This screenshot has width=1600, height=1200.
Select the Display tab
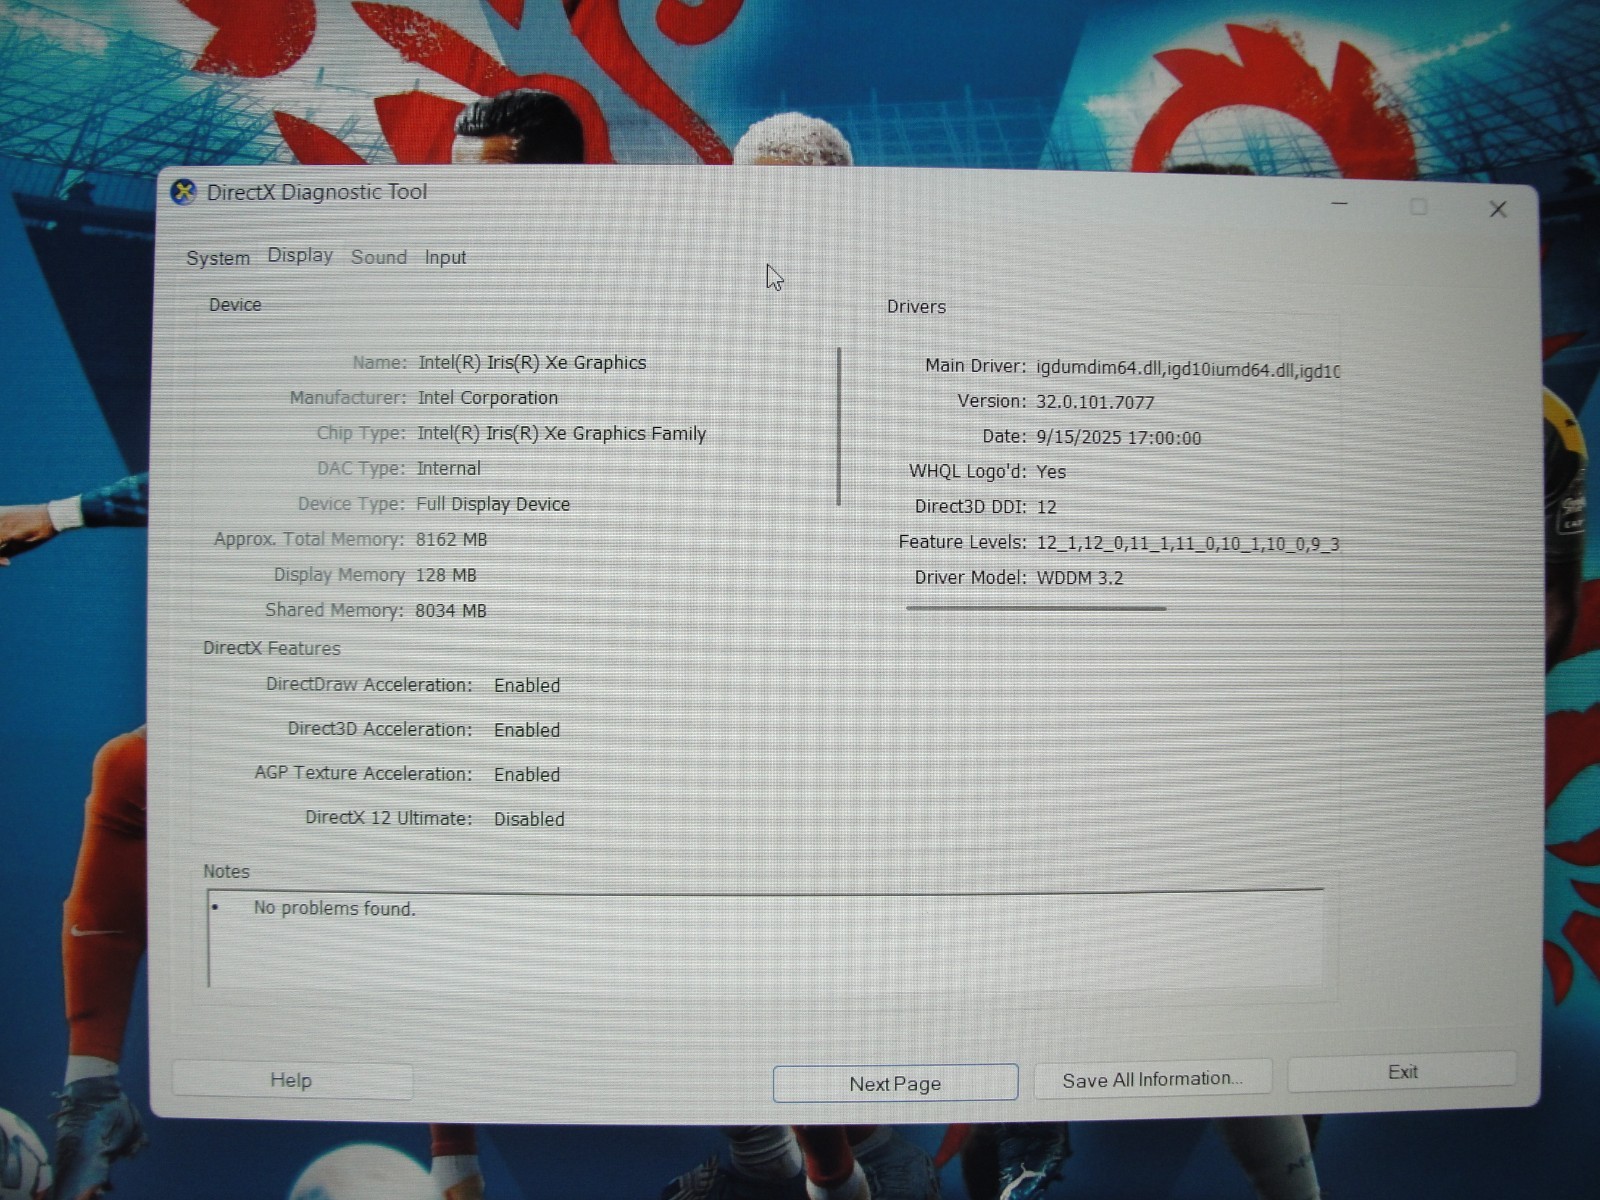[300, 256]
